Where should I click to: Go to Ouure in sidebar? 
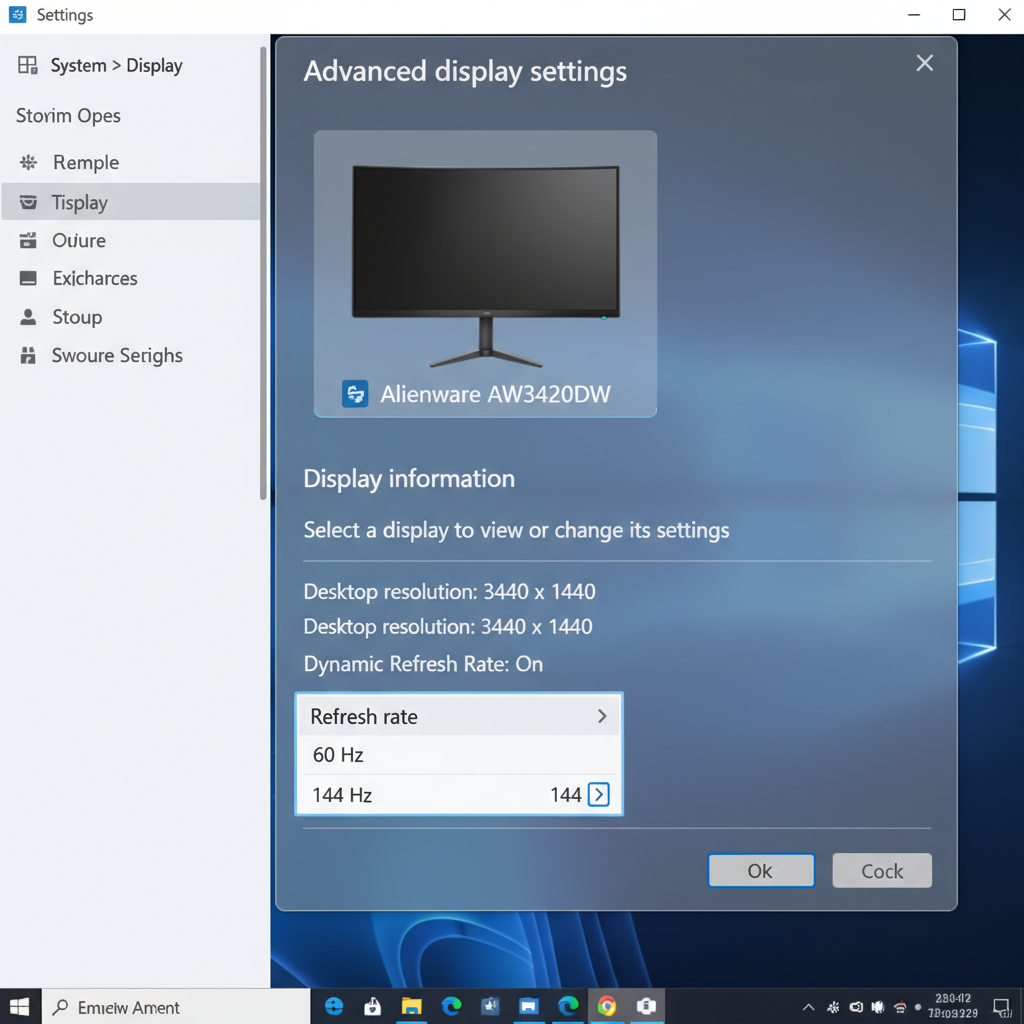(131, 240)
